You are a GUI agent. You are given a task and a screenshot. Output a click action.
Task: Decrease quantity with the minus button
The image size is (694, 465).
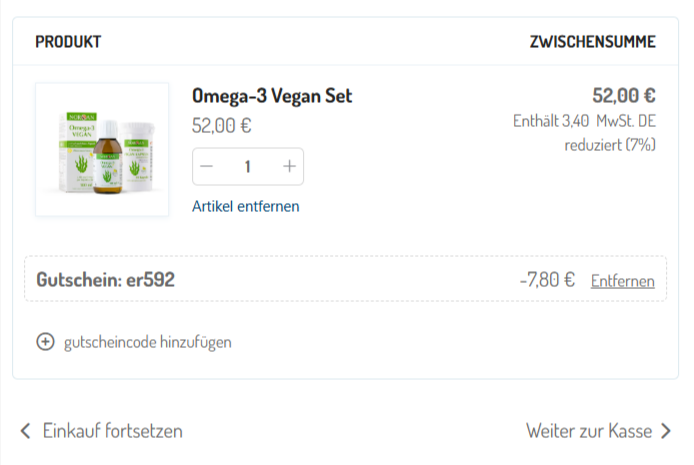tap(208, 167)
